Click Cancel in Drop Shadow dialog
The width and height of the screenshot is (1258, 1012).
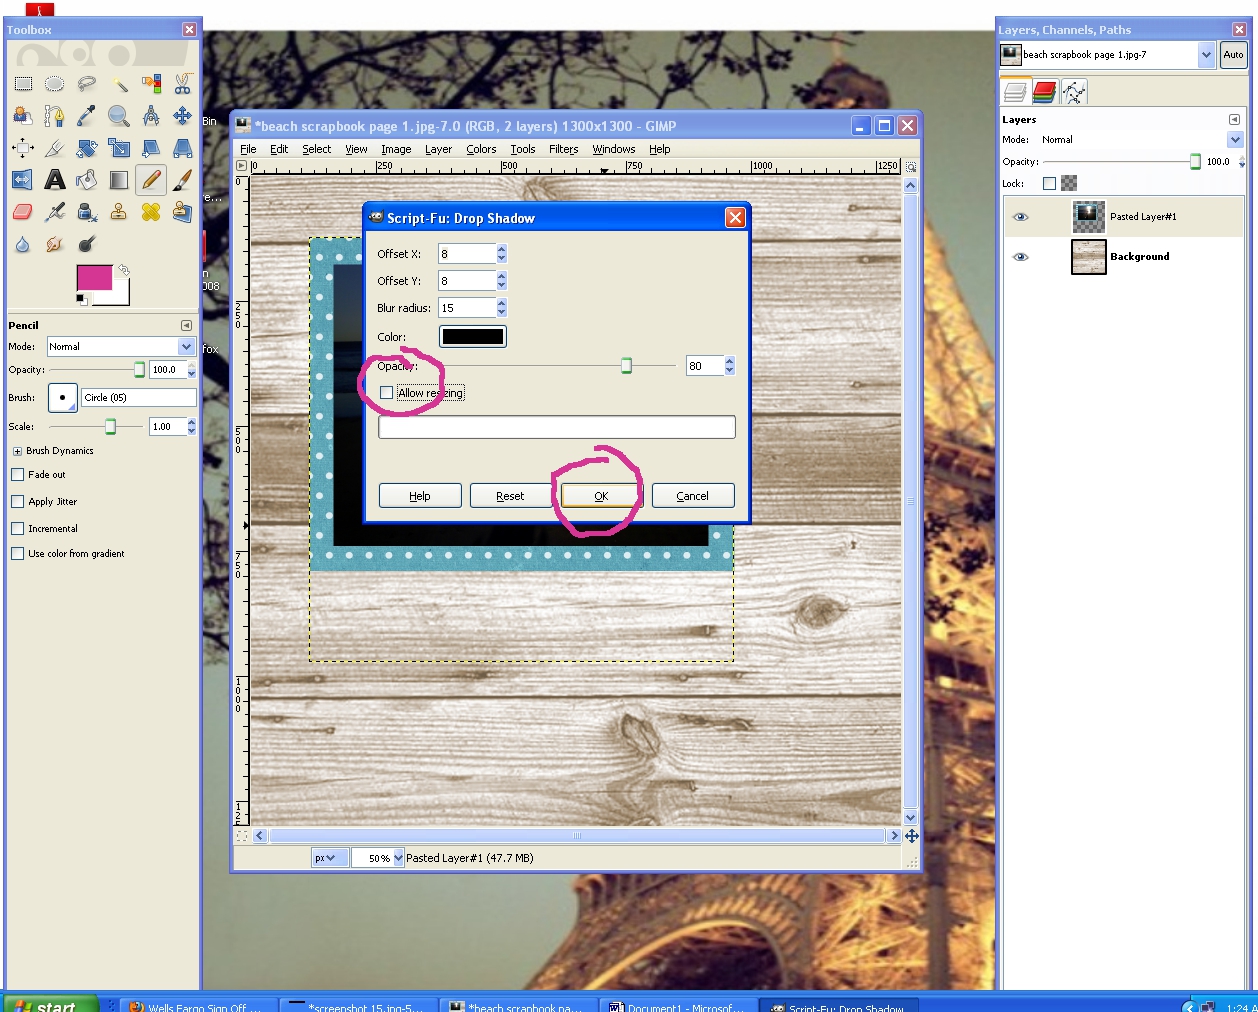pyautogui.click(x=693, y=496)
